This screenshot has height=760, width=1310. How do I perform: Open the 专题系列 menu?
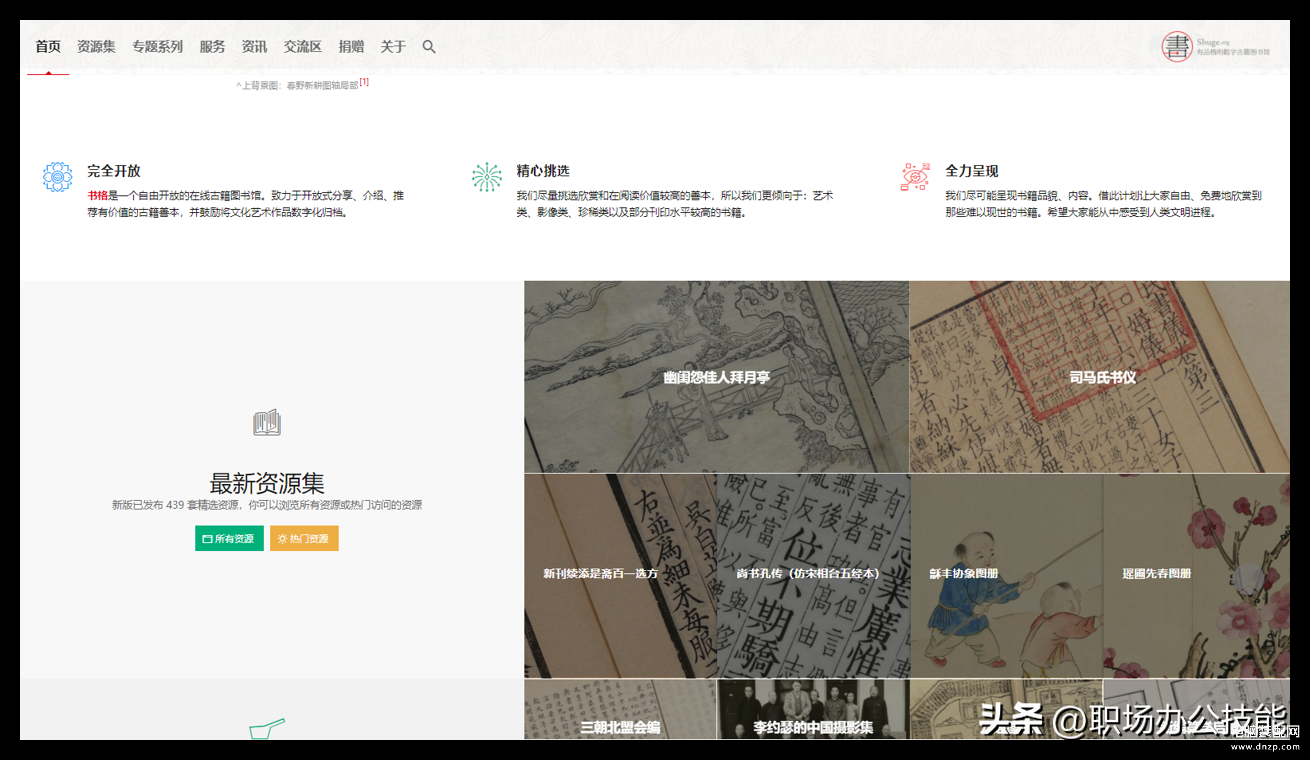[x=157, y=47]
